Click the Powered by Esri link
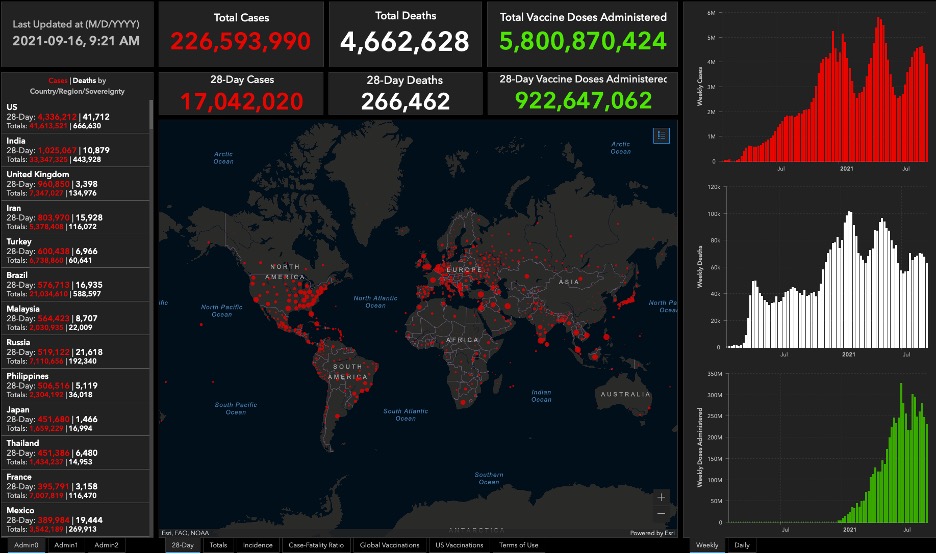This screenshot has width=936, height=554. tap(652, 533)
